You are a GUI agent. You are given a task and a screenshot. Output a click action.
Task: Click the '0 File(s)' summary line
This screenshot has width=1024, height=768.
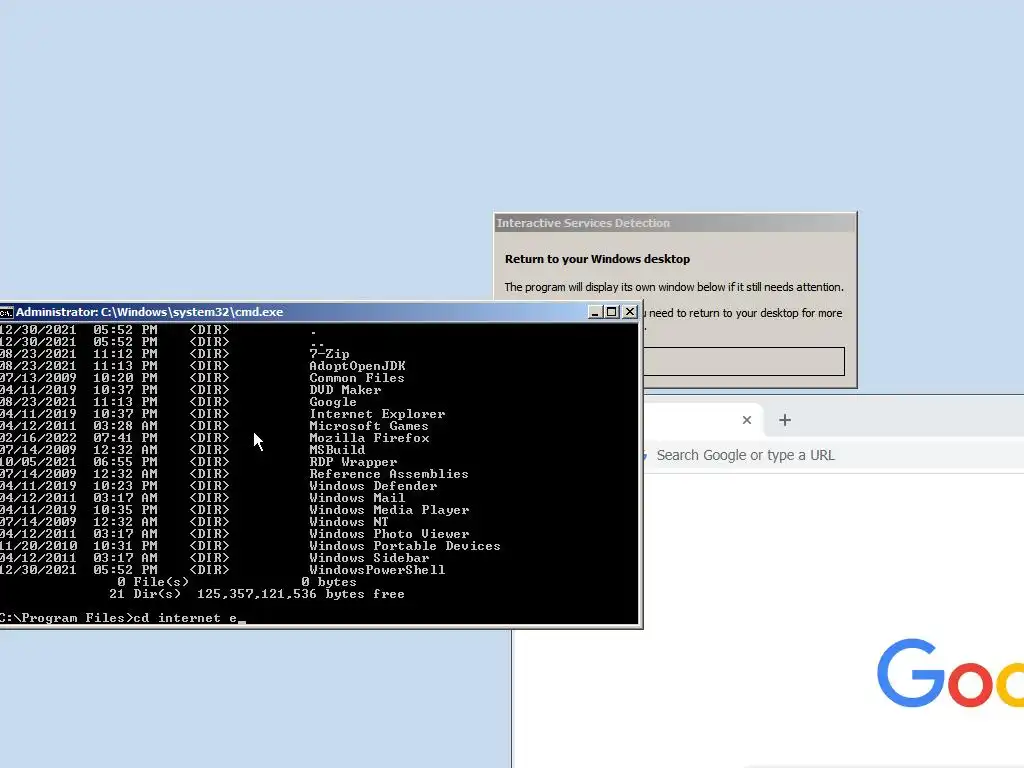(x=237, y=583)
